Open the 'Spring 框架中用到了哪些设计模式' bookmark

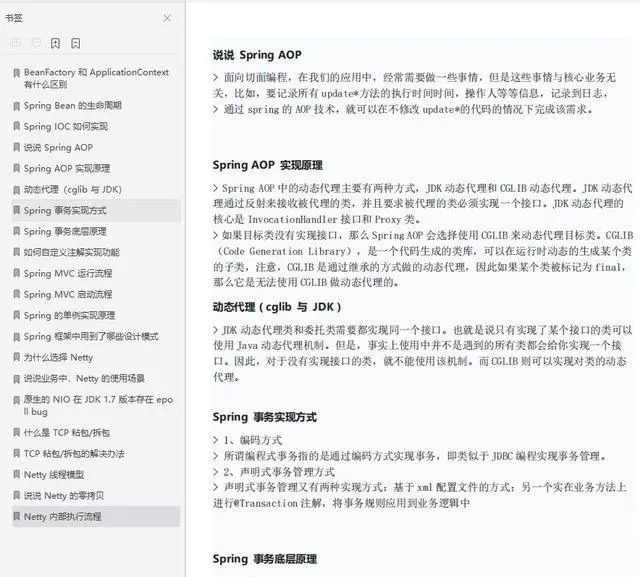click(x=91, y=337)
